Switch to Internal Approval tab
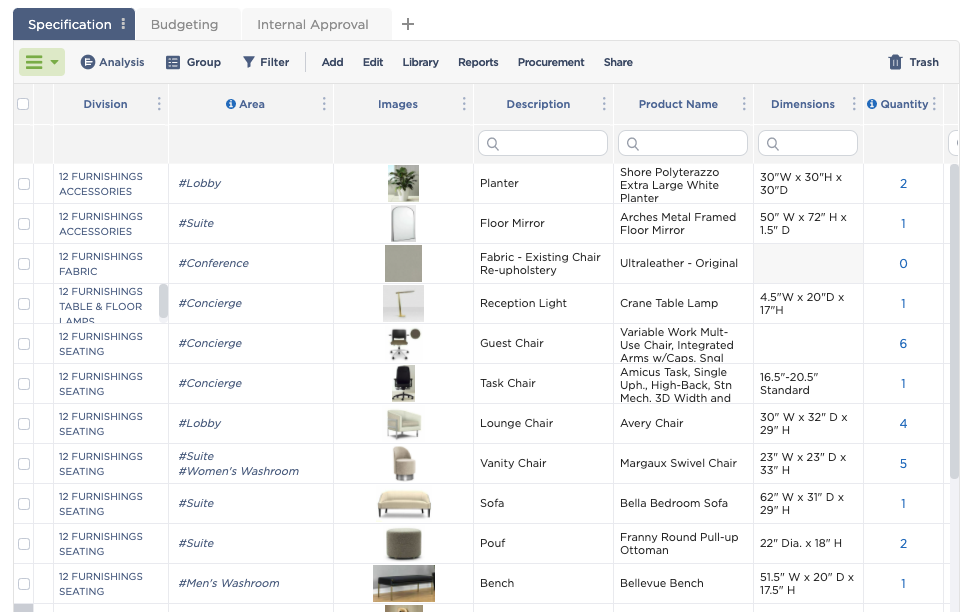 click(x=312, y=24)
